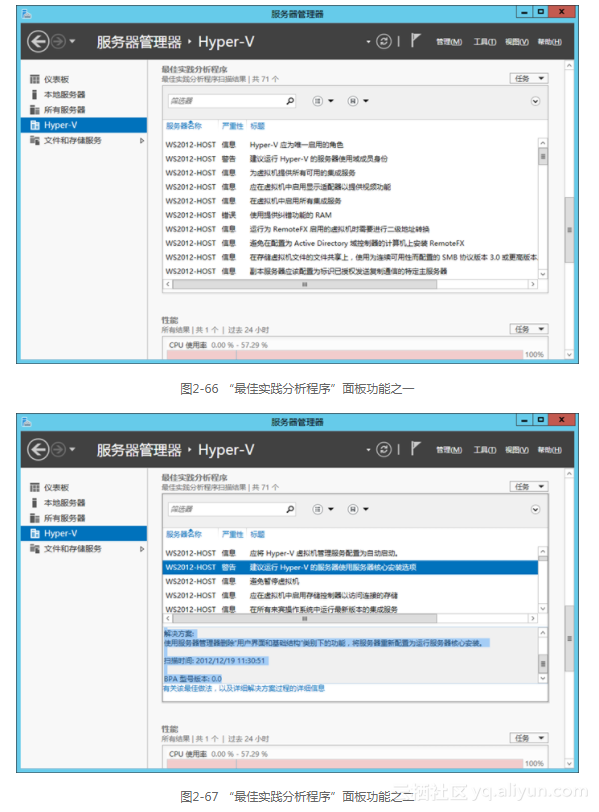Click search magnifier in figure 2-66 filter box
Image resolution: width=599 pixels, height=812 pixels.
coord(290,101)
